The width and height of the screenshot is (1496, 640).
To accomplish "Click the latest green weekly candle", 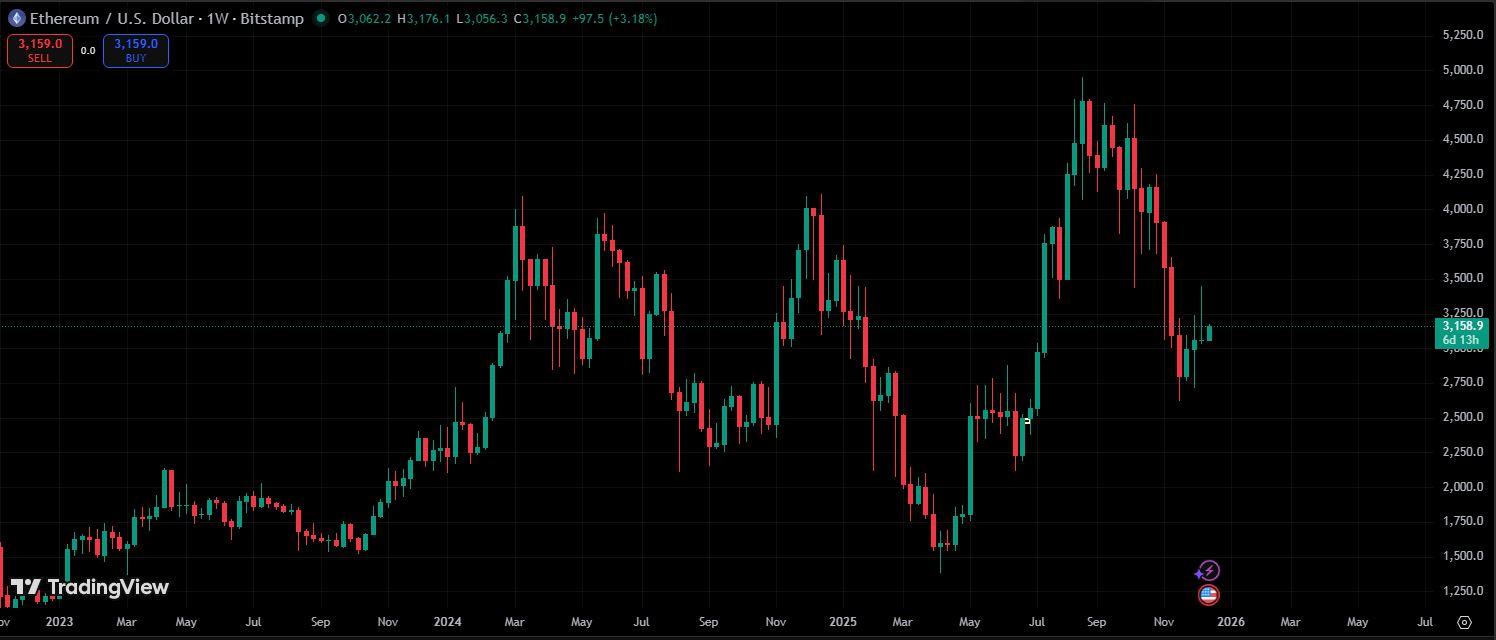I will [x=1209, y=333].
